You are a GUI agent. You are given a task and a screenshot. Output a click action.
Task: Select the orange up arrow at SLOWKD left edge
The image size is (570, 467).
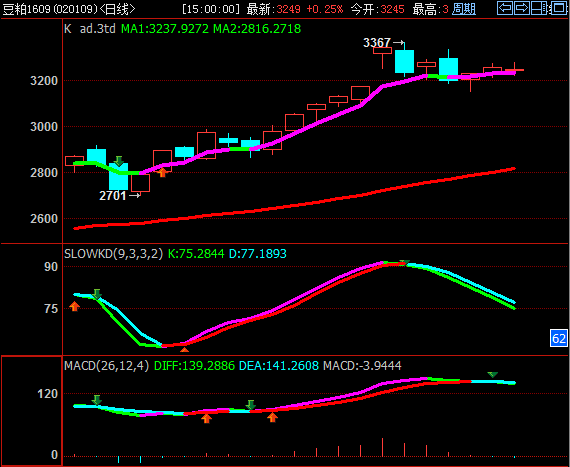coord(75,306)
